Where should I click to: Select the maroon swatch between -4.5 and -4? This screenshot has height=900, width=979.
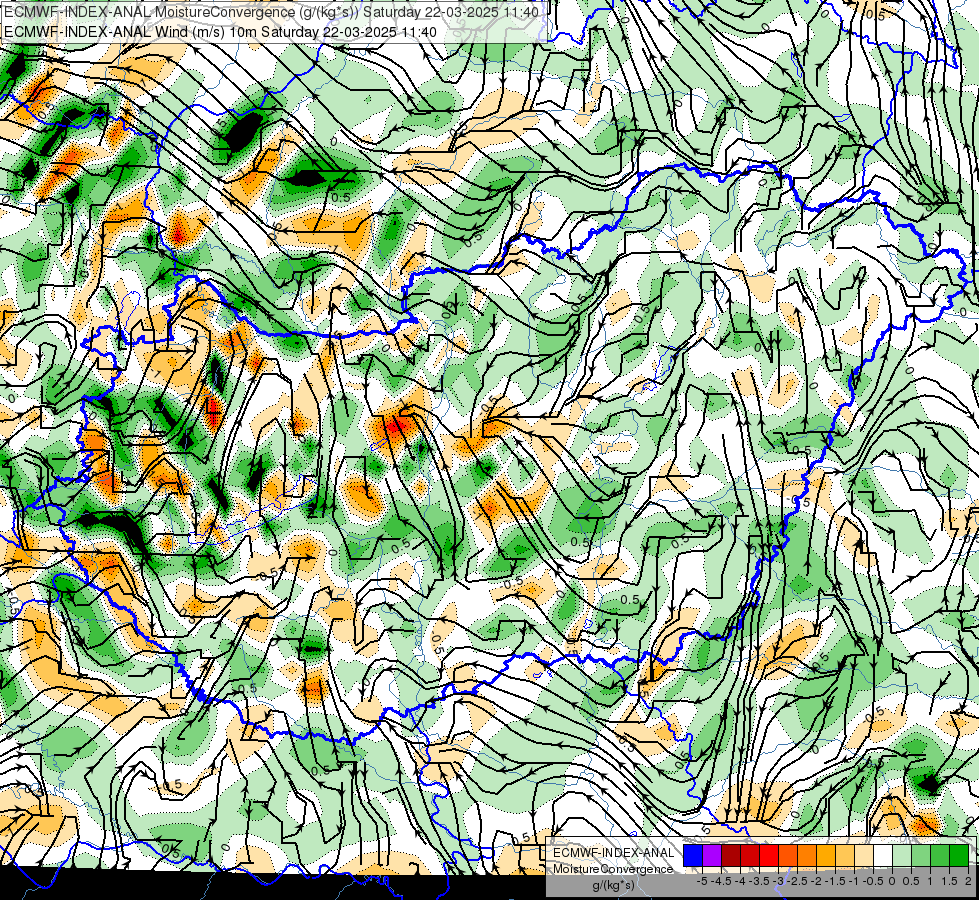point(731,855)
